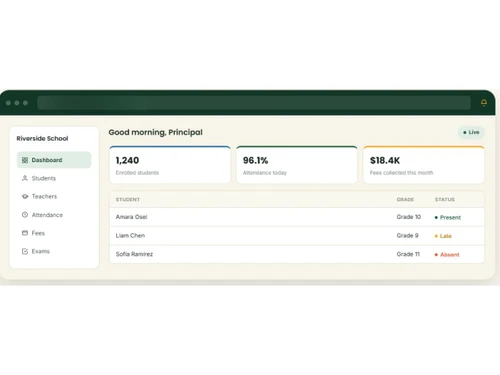The width and height of the screenshot is (500, 375).
Task: Go to Teachers in sidebar
Action: click(x=54, y=196)
